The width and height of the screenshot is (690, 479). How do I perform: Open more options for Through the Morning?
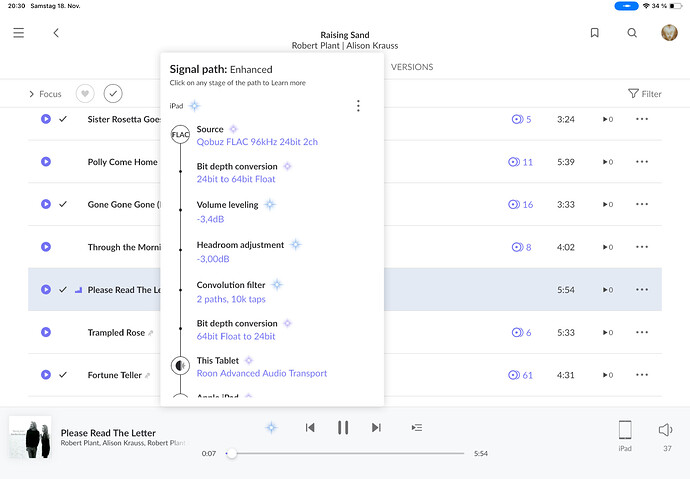point(642,247)
